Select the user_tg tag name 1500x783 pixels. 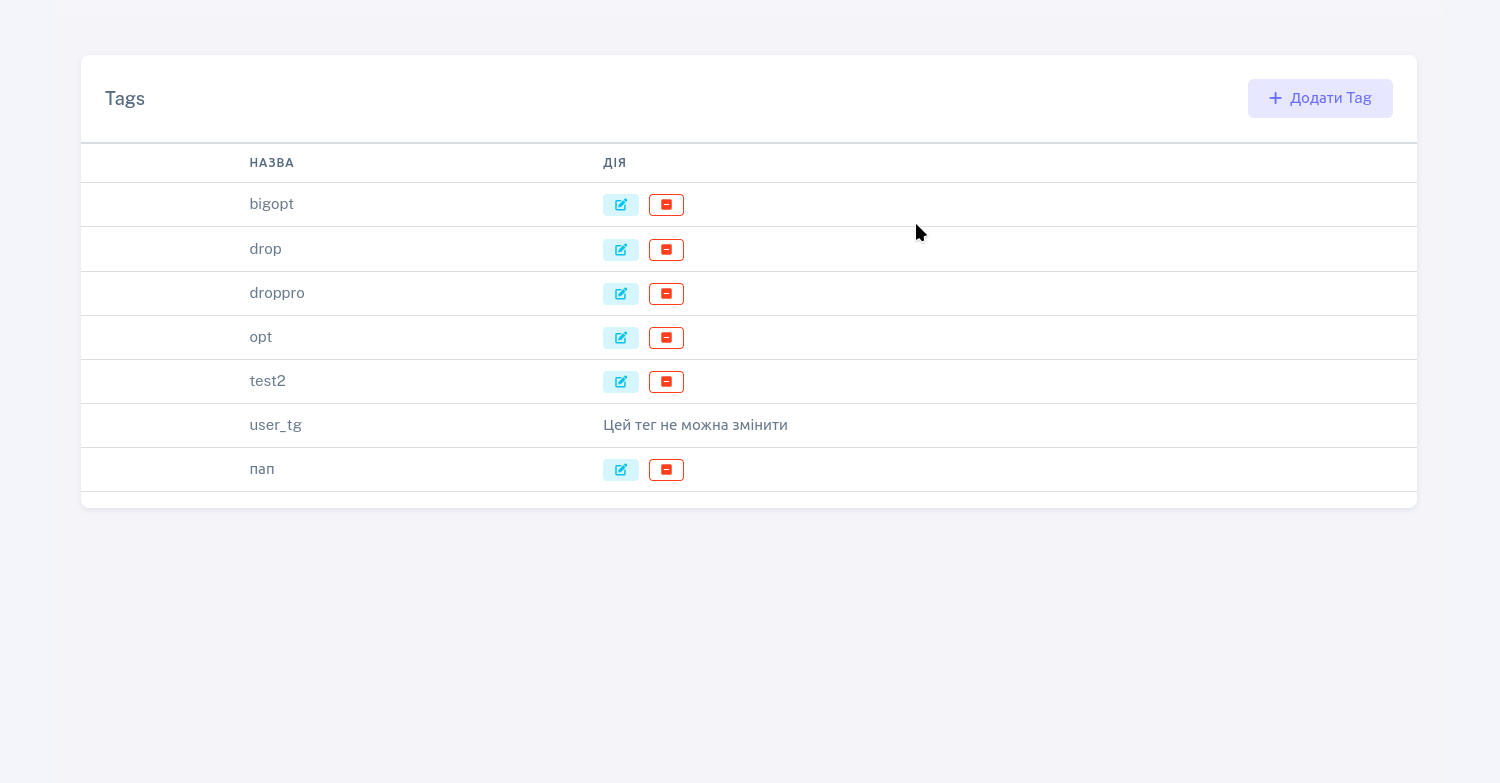click(275, 425)
